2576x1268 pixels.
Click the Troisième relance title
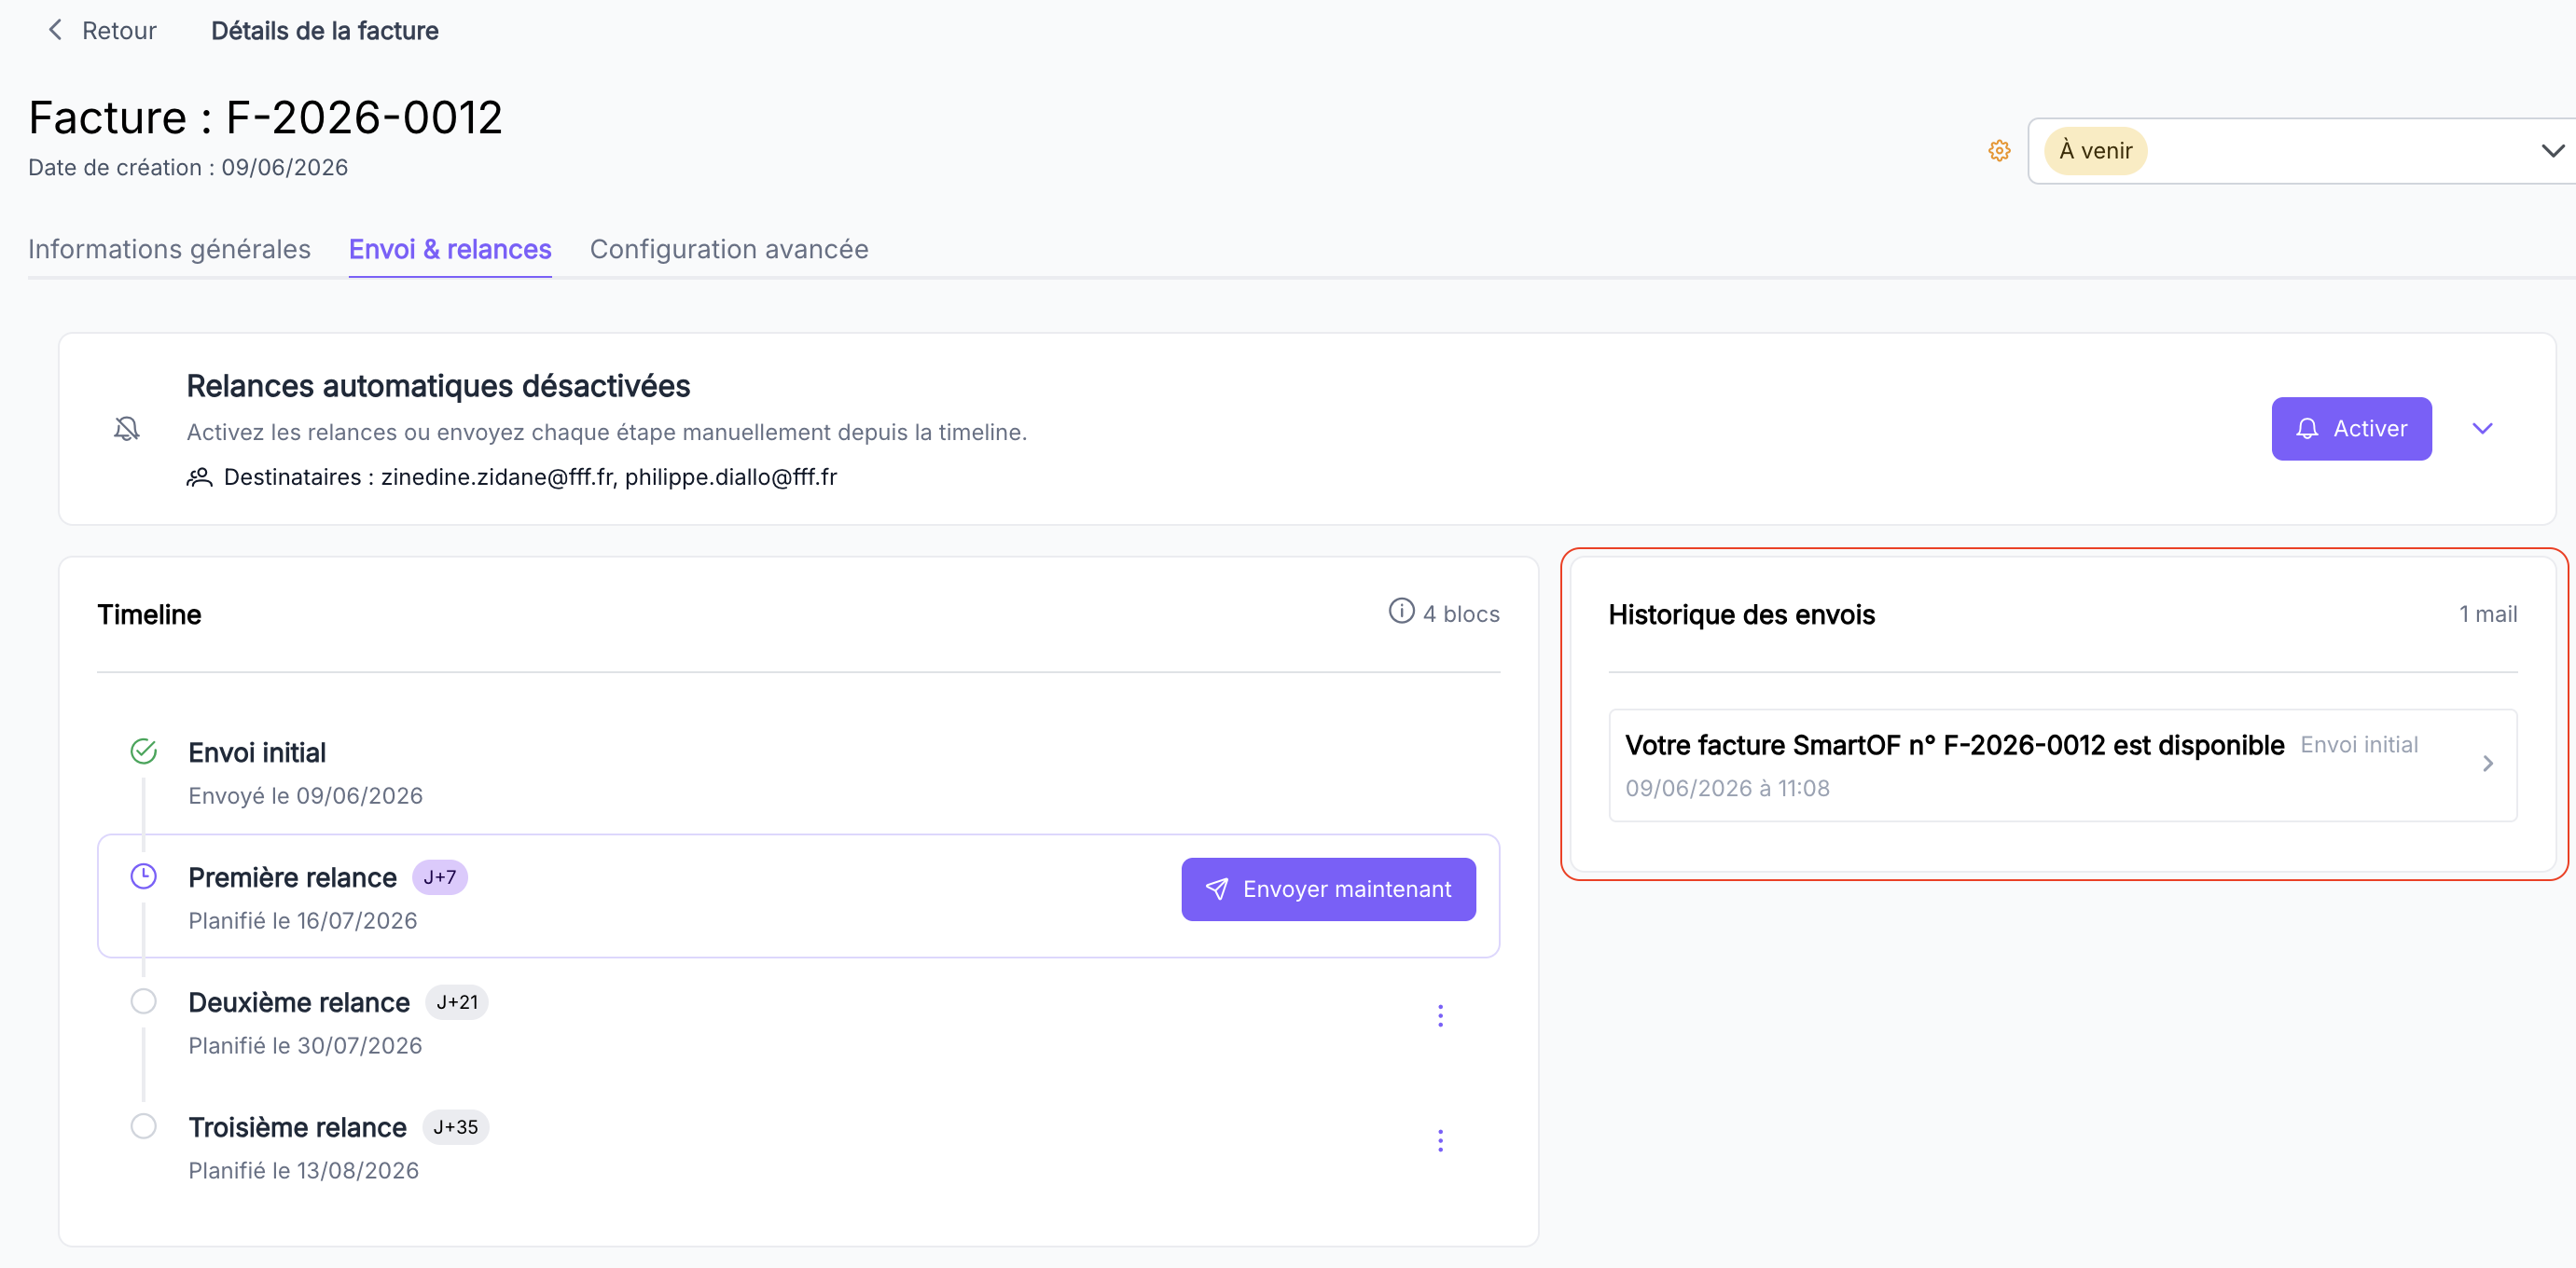pyautogui.click(x=297, y=1127)
